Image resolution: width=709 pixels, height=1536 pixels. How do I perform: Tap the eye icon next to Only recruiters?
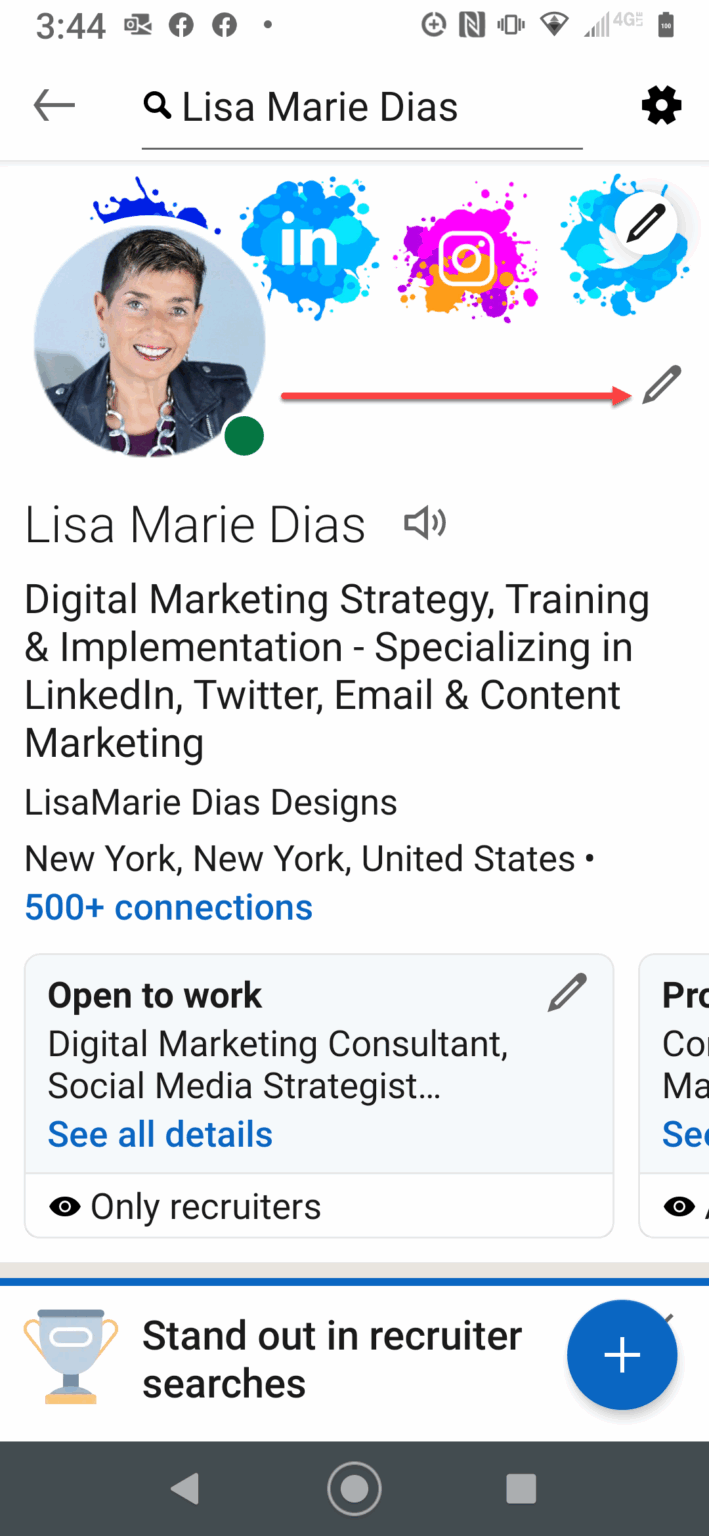[x=64, y=1206]
